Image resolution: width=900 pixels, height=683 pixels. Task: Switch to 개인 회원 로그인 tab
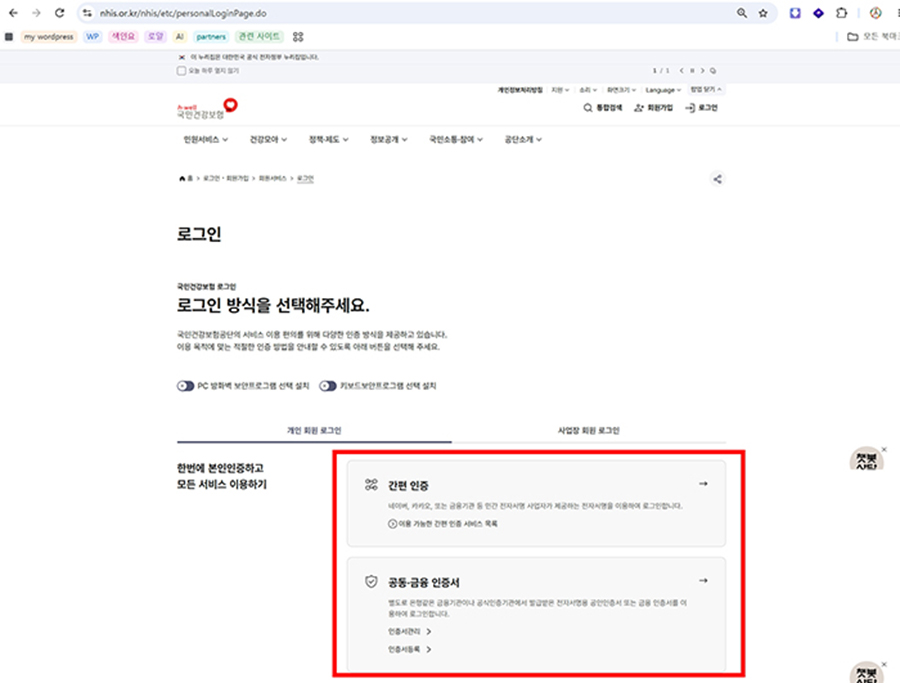314,430
